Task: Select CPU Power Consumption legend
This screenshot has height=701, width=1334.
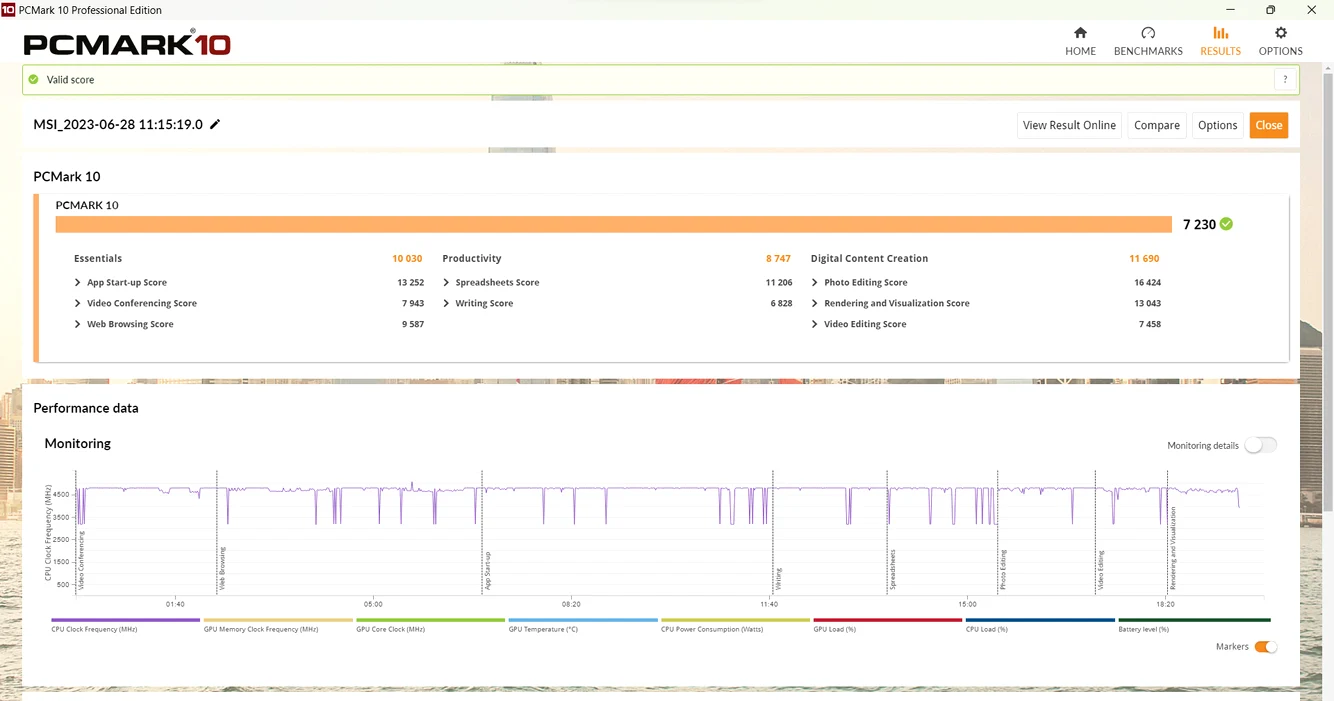Action: 735,625
